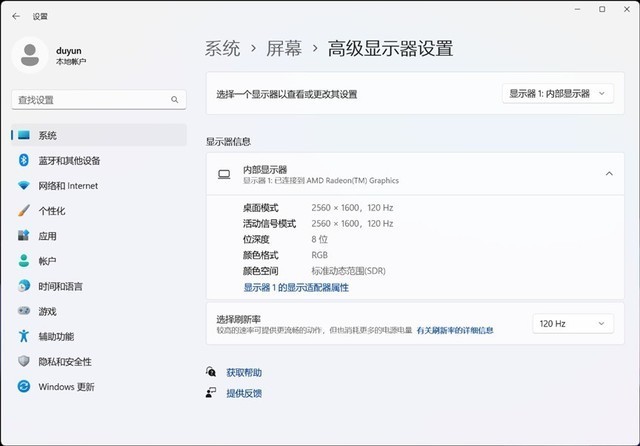Image resolution: width=640 pixels, height=446 pixels.
Task: Open the duyun account avatar
Action: pos(30,55)
